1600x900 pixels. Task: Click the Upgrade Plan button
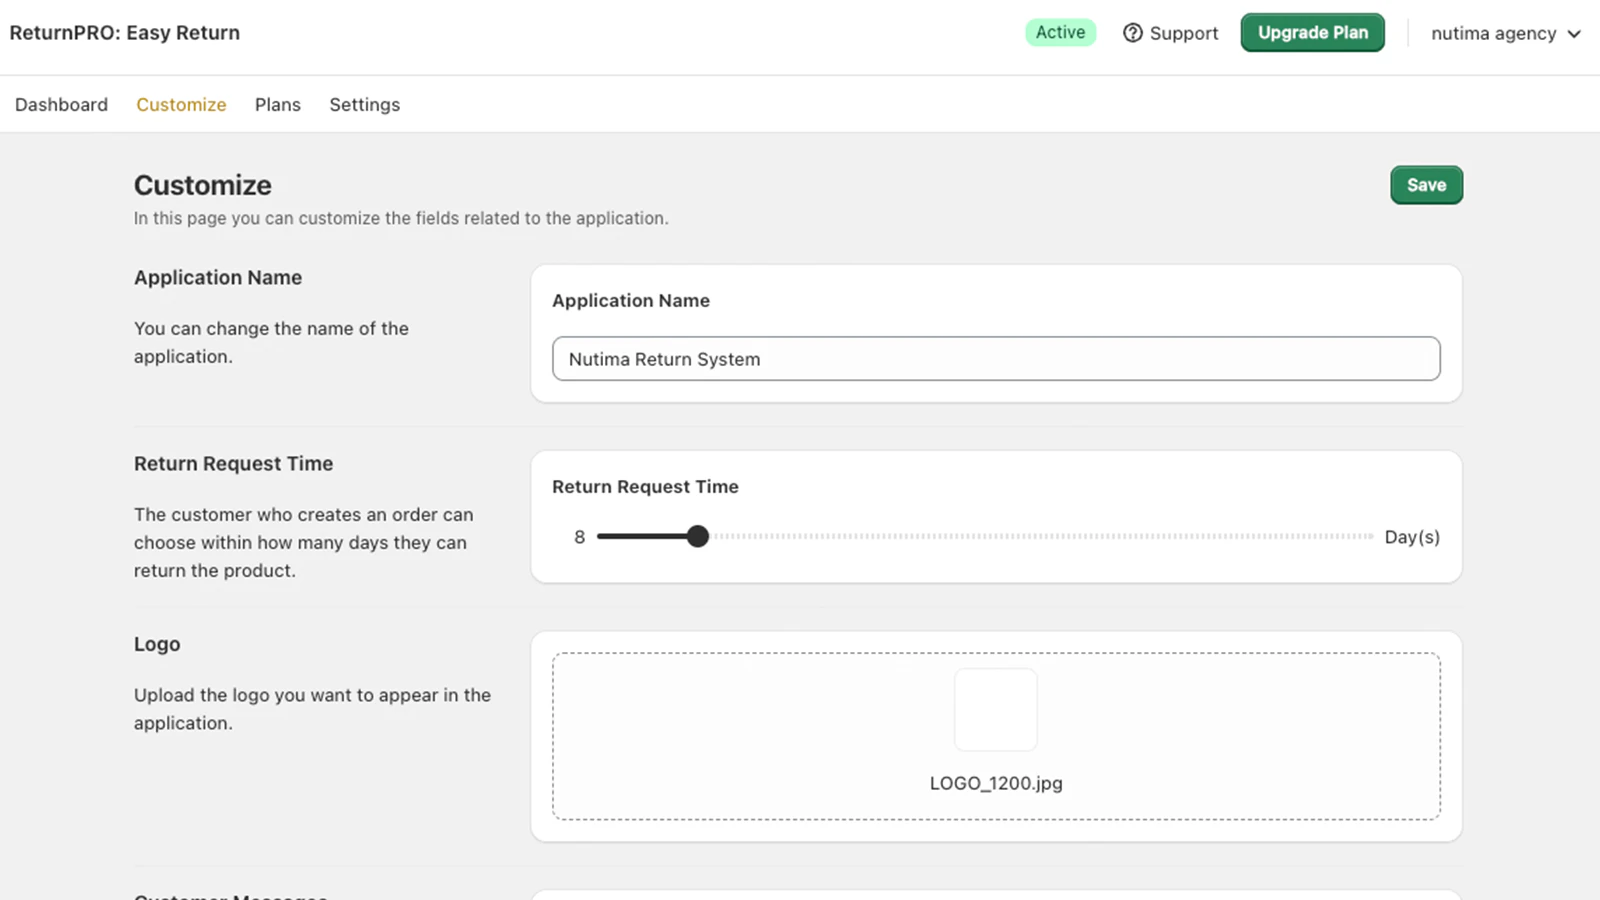pos(1312,33)
